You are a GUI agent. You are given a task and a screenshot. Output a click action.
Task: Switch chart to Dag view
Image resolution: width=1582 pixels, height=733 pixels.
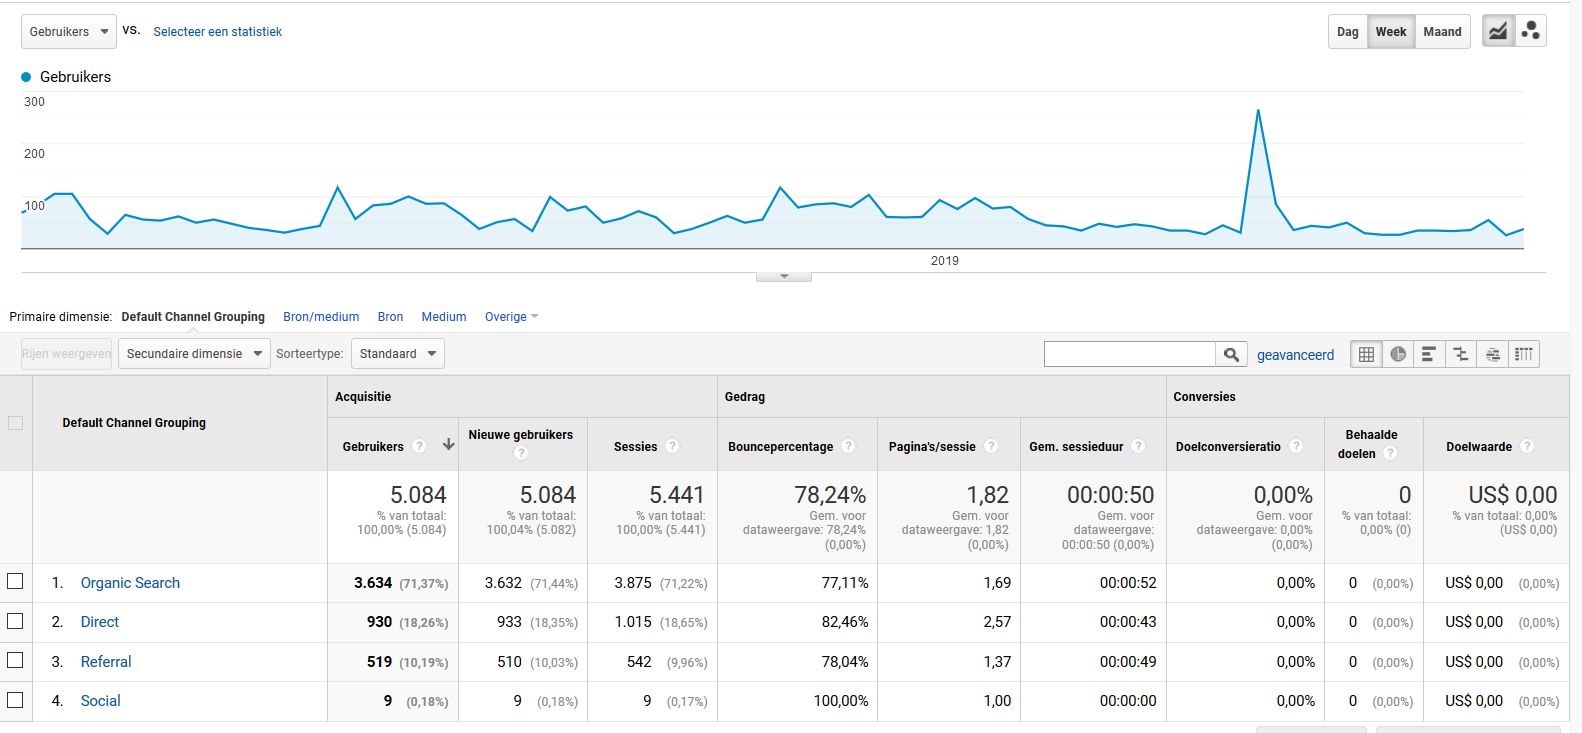(1348, 32)
